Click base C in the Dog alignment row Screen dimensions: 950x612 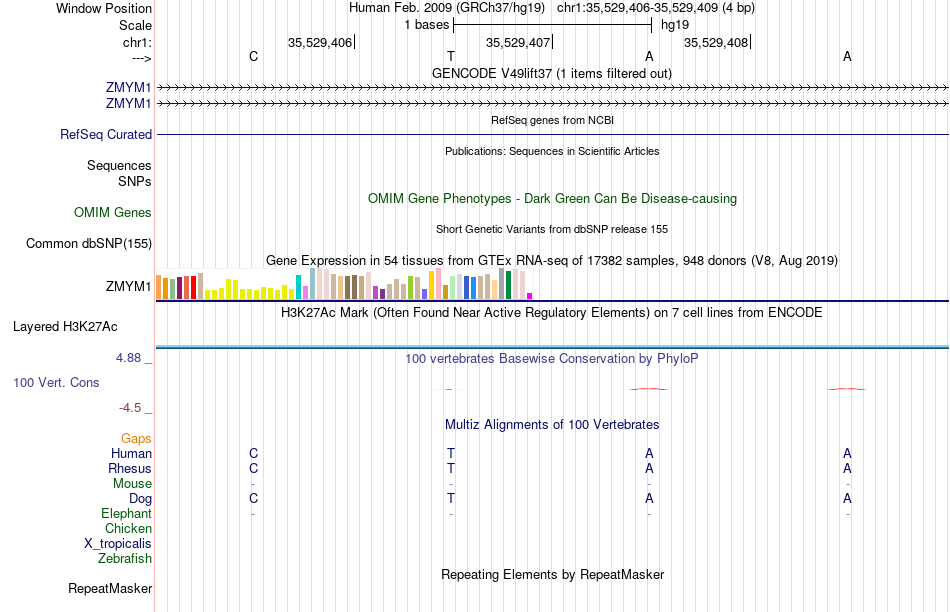pyautogui.click(x=253, y=498)
